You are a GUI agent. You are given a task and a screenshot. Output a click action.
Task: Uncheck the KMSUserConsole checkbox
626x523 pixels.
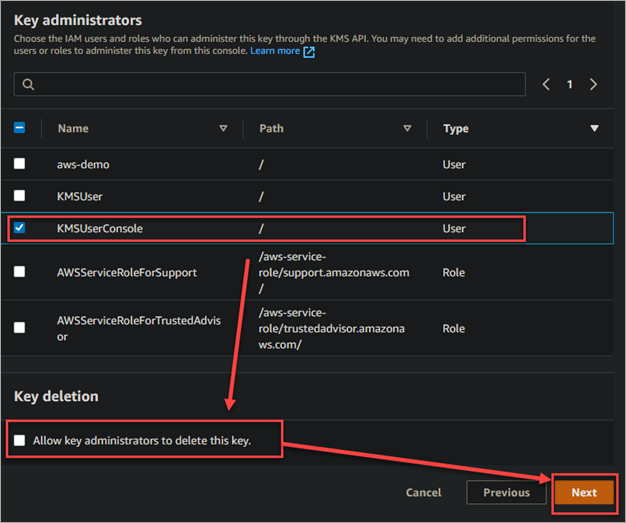tap(19, 228)
